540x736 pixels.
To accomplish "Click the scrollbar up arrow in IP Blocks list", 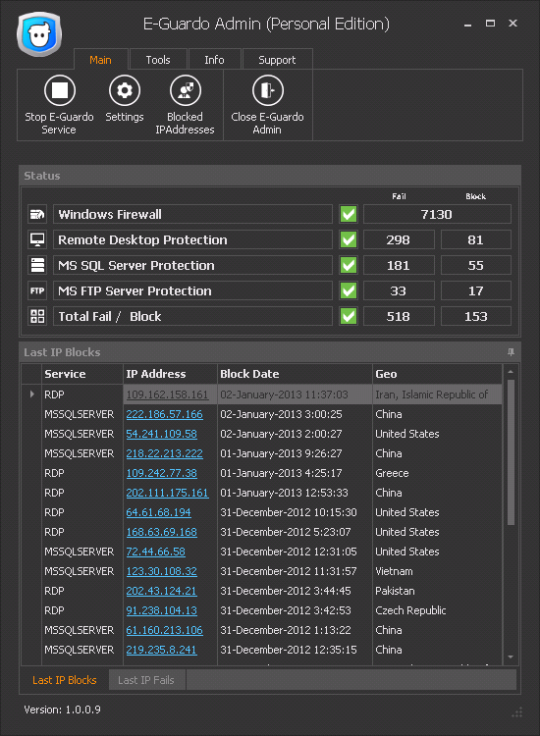I will pos(511,372).
